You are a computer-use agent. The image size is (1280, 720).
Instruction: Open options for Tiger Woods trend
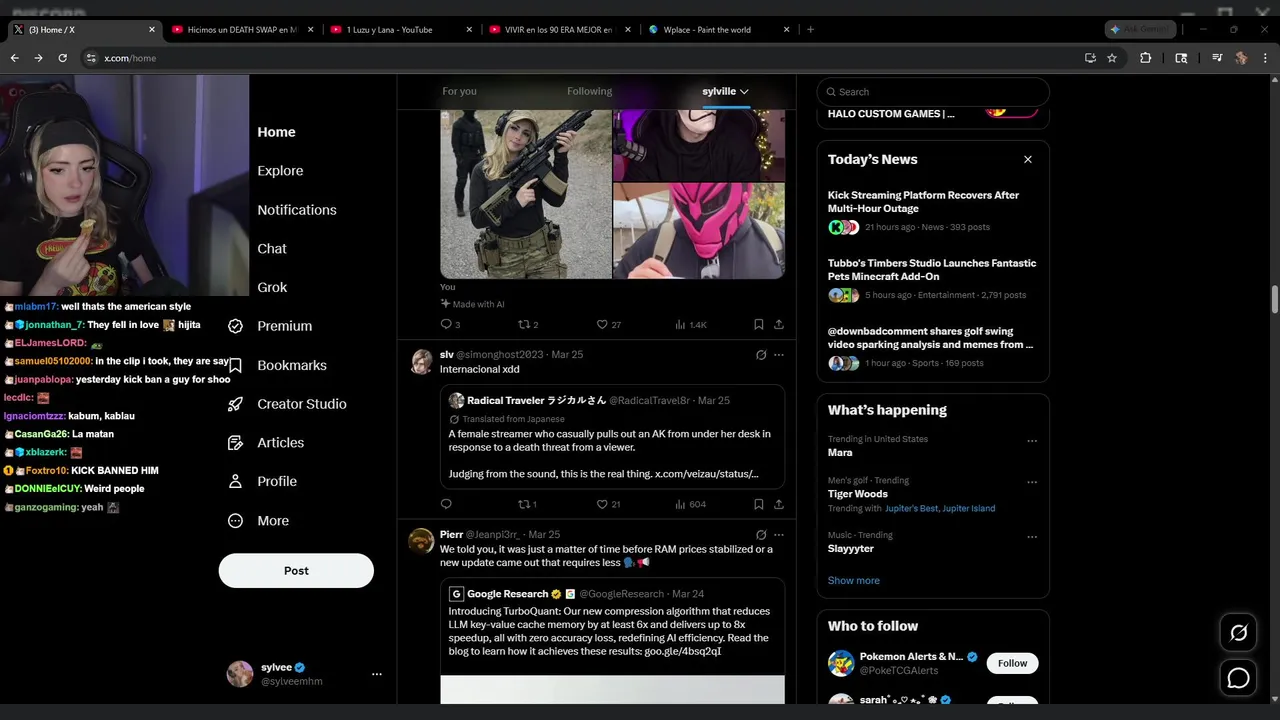1032,482
